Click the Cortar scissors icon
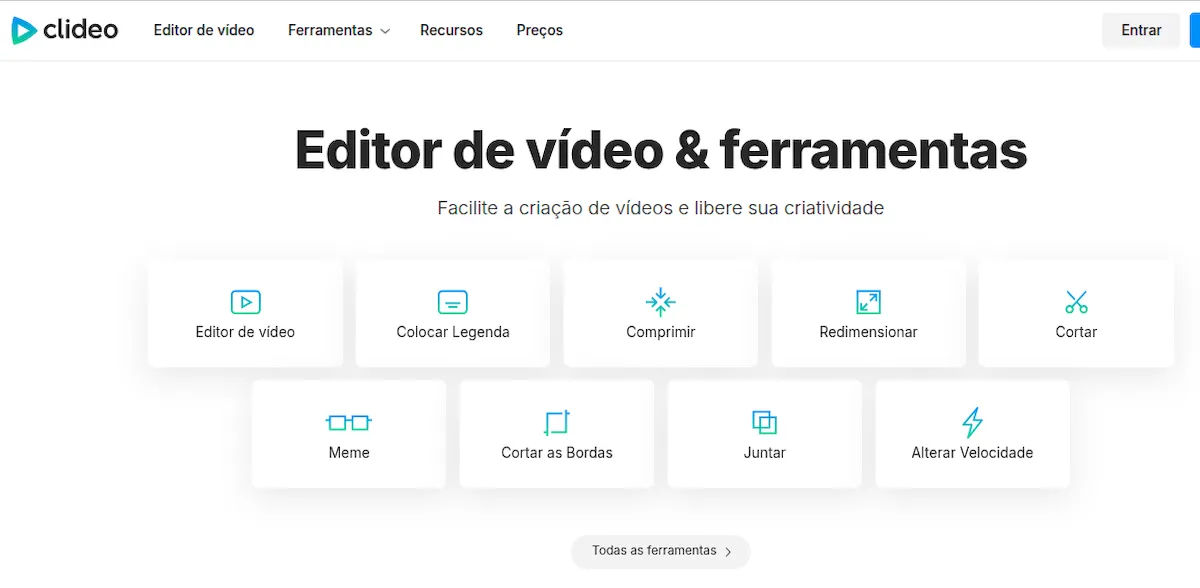 pyautogui.click(x=1076, y=302)
